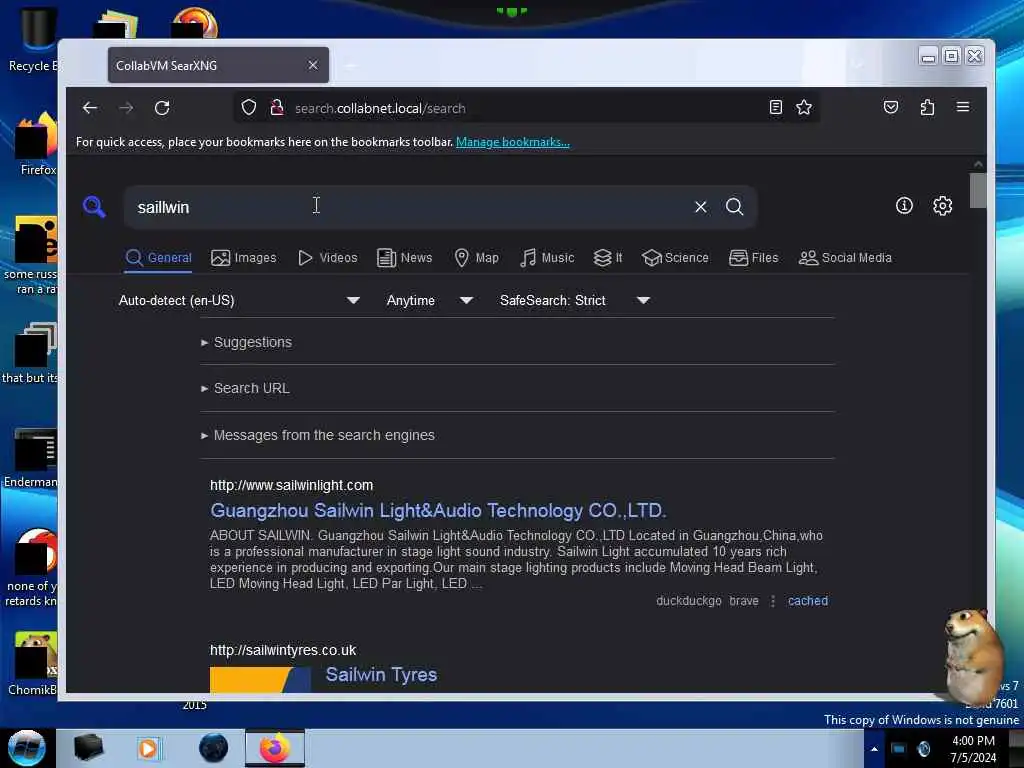Open the Windows Start orb

click(27, 748)
